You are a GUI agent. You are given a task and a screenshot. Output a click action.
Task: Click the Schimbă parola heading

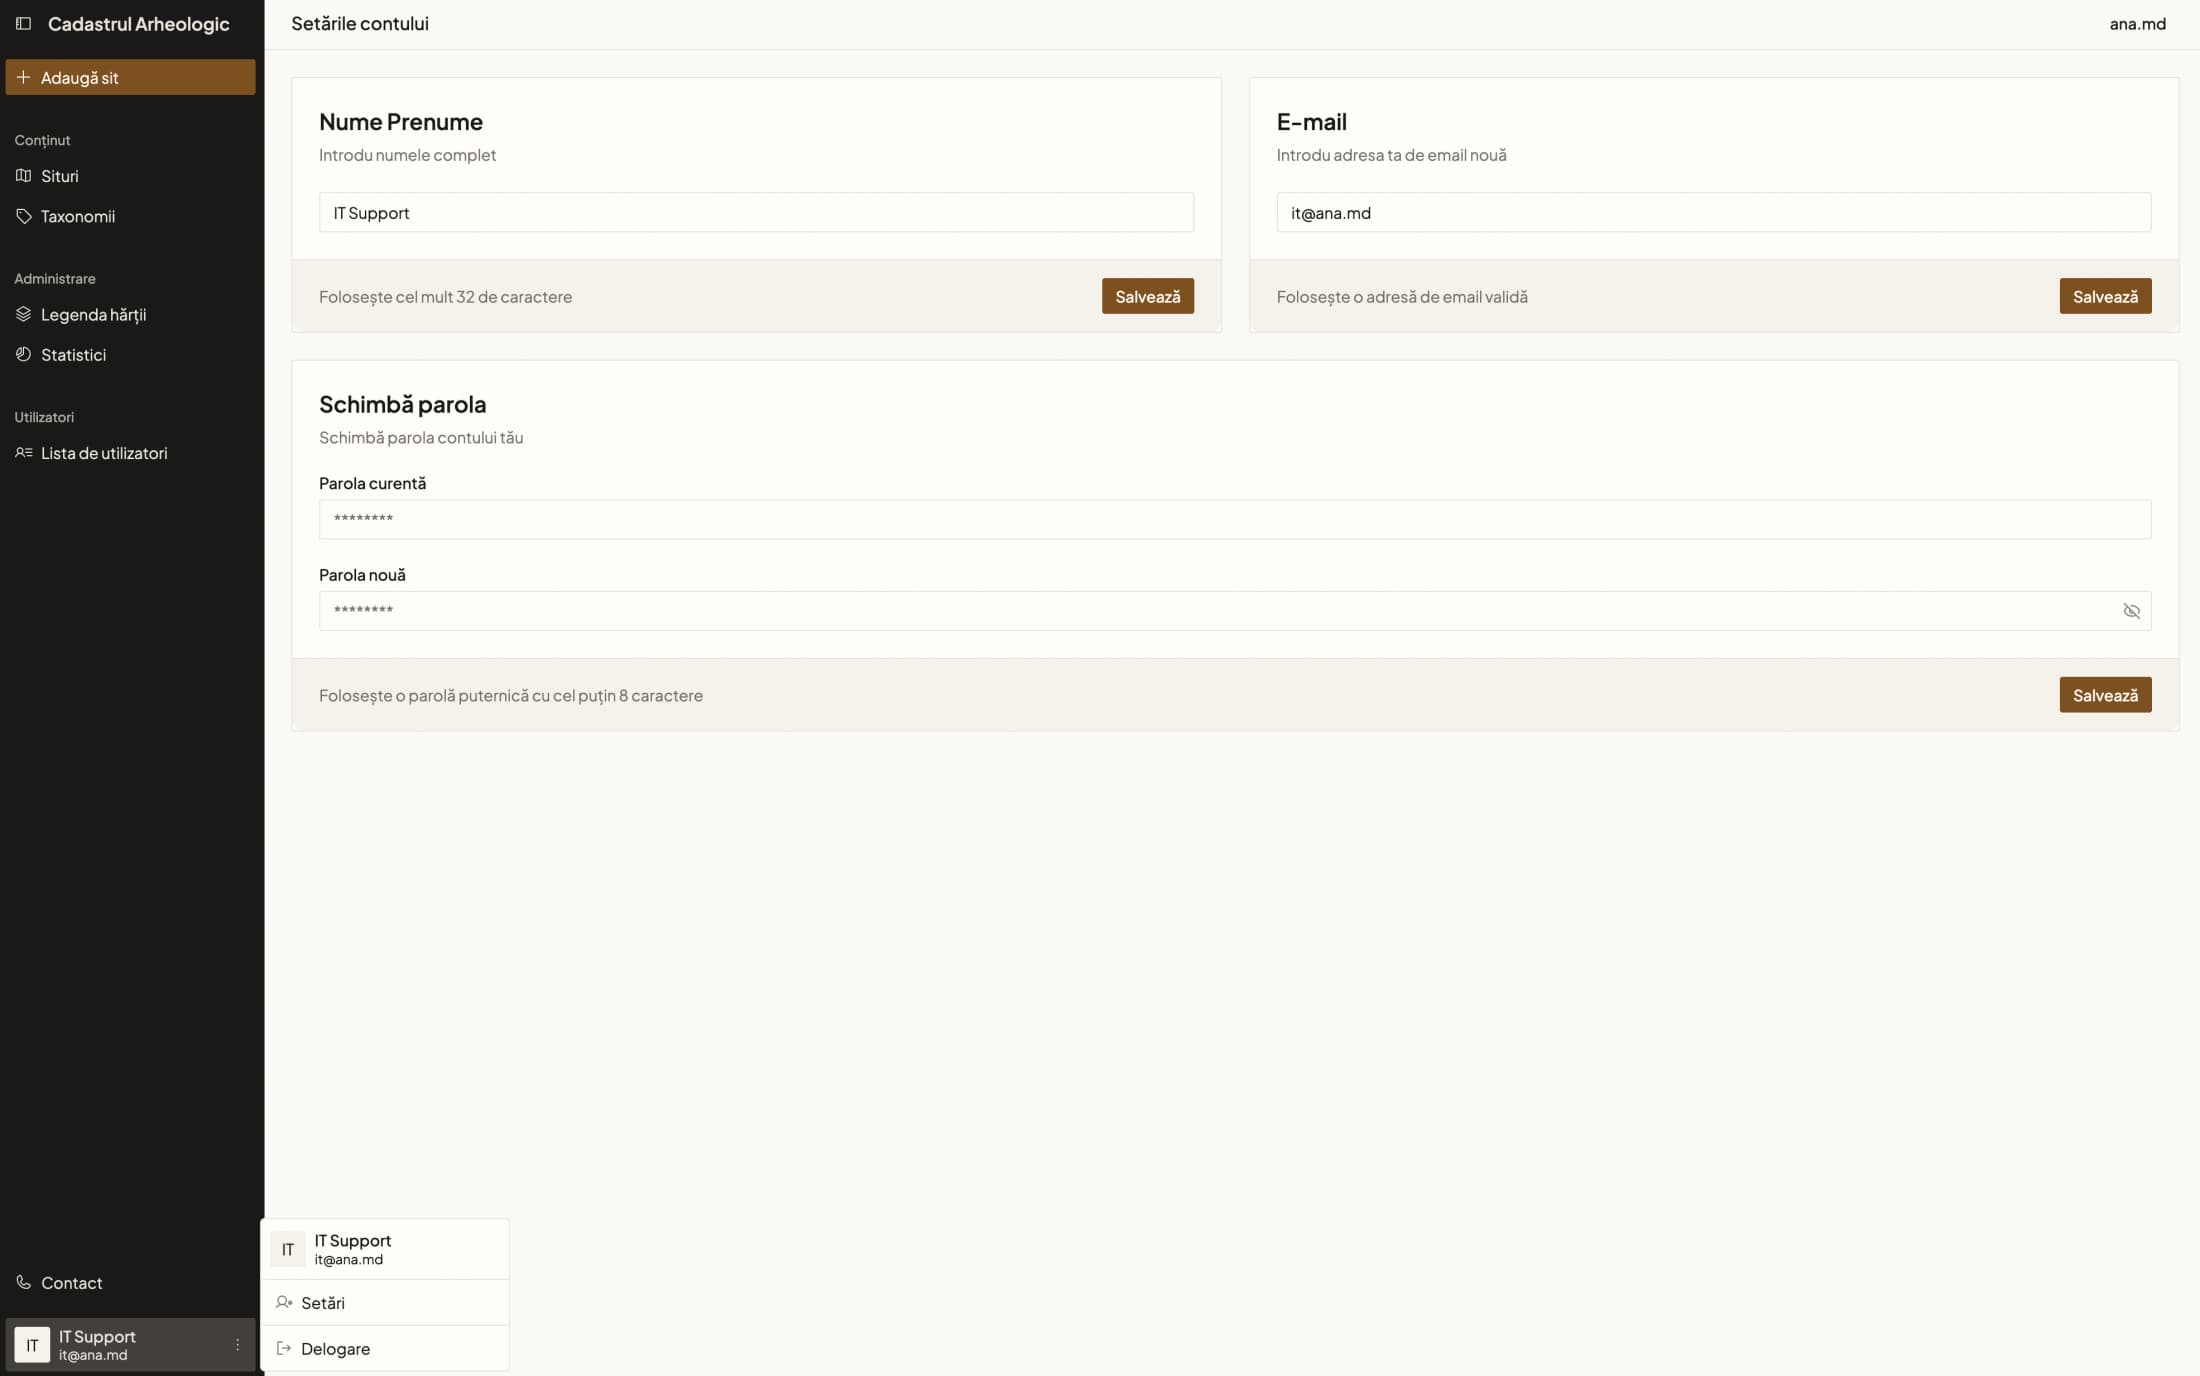402,404
